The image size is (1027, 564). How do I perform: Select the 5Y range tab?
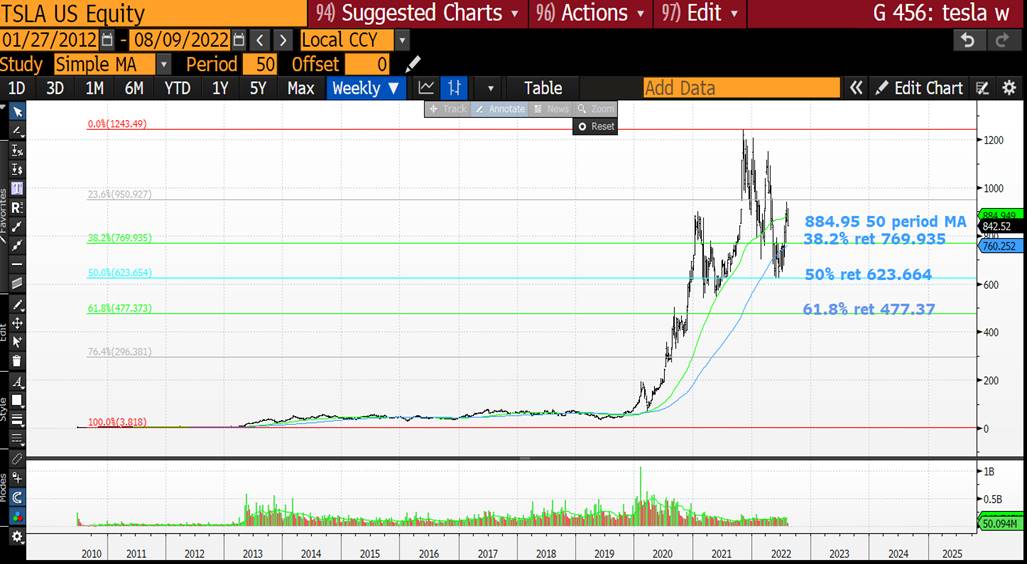point(257,88)
